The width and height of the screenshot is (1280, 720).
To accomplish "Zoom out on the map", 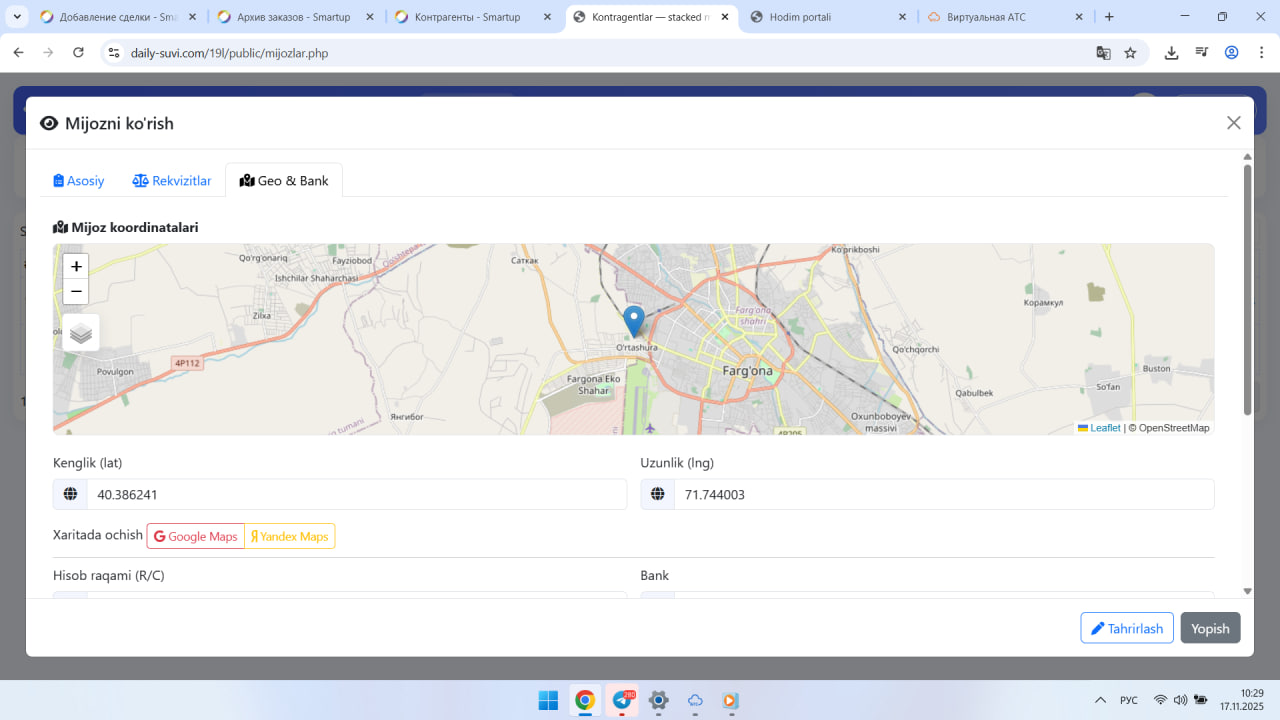I will pos(76,292).
